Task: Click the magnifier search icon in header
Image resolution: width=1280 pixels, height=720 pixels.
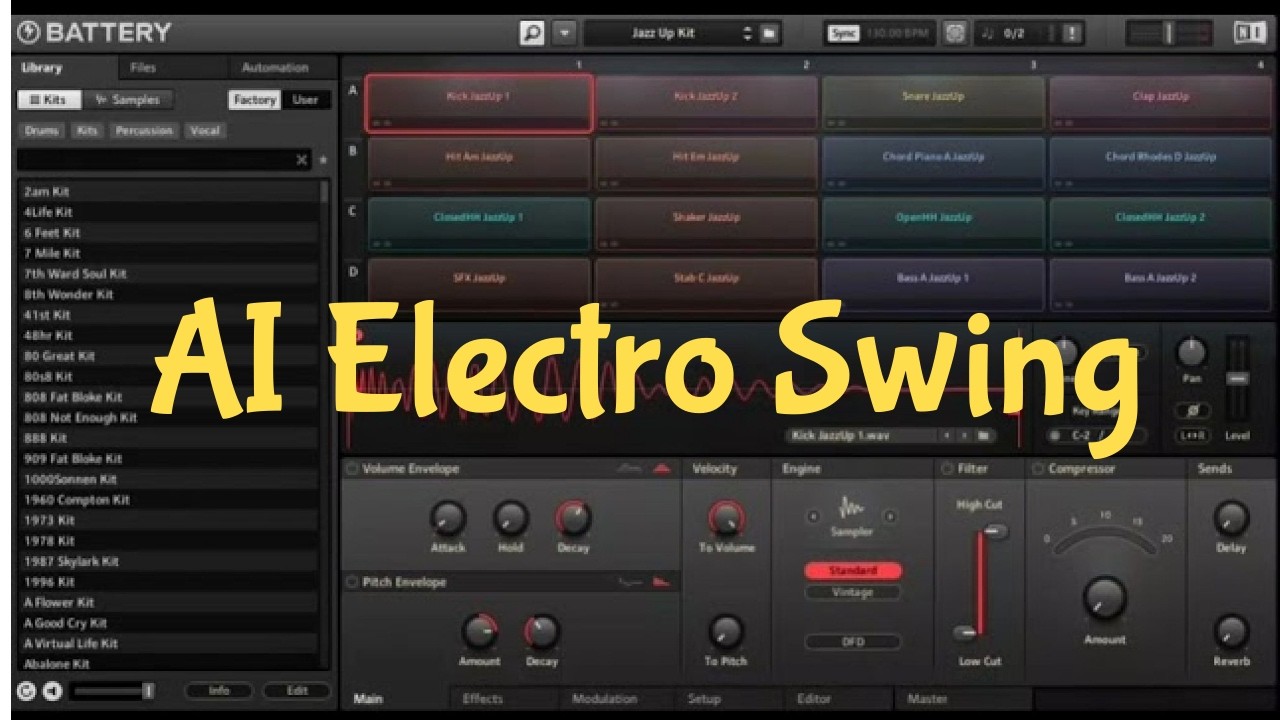Action: click(x=532, y=33)
